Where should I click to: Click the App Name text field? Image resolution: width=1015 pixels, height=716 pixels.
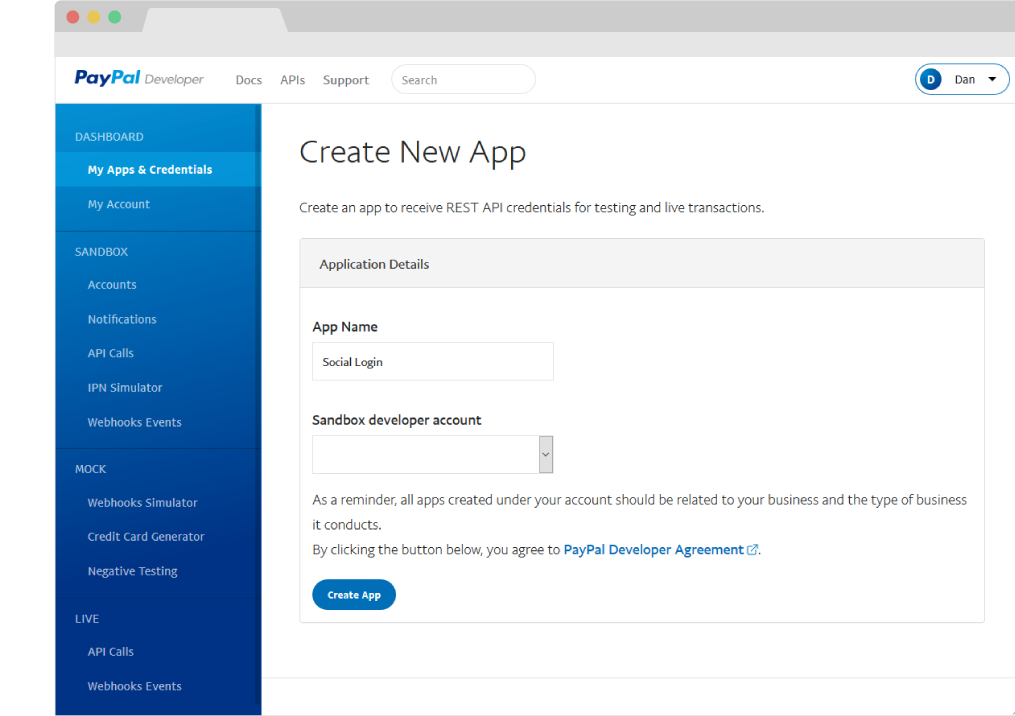pos(432,362)
